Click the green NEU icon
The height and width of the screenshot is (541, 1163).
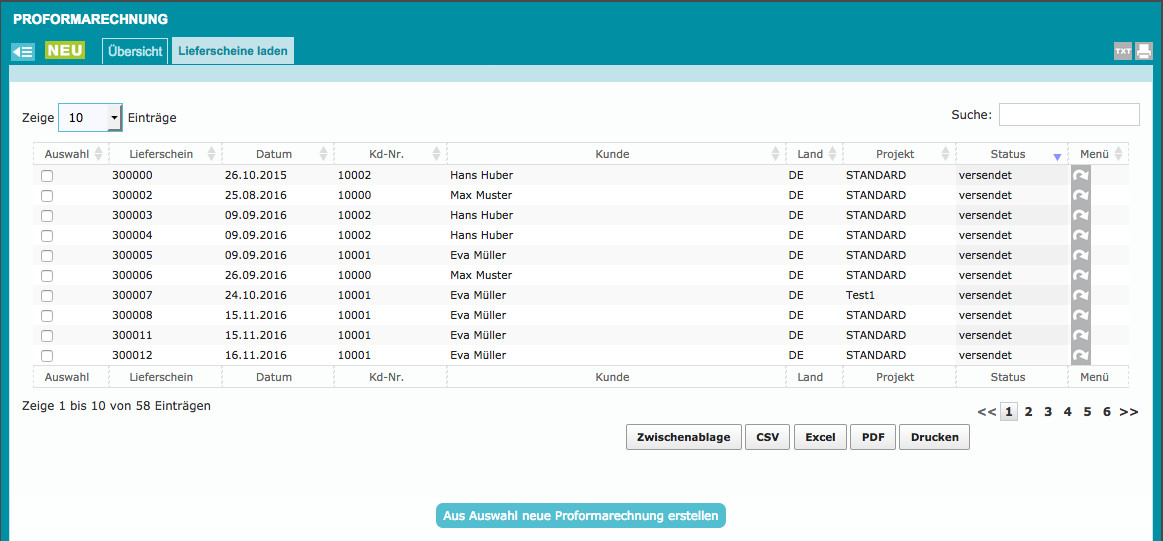(x=65, y=51)
